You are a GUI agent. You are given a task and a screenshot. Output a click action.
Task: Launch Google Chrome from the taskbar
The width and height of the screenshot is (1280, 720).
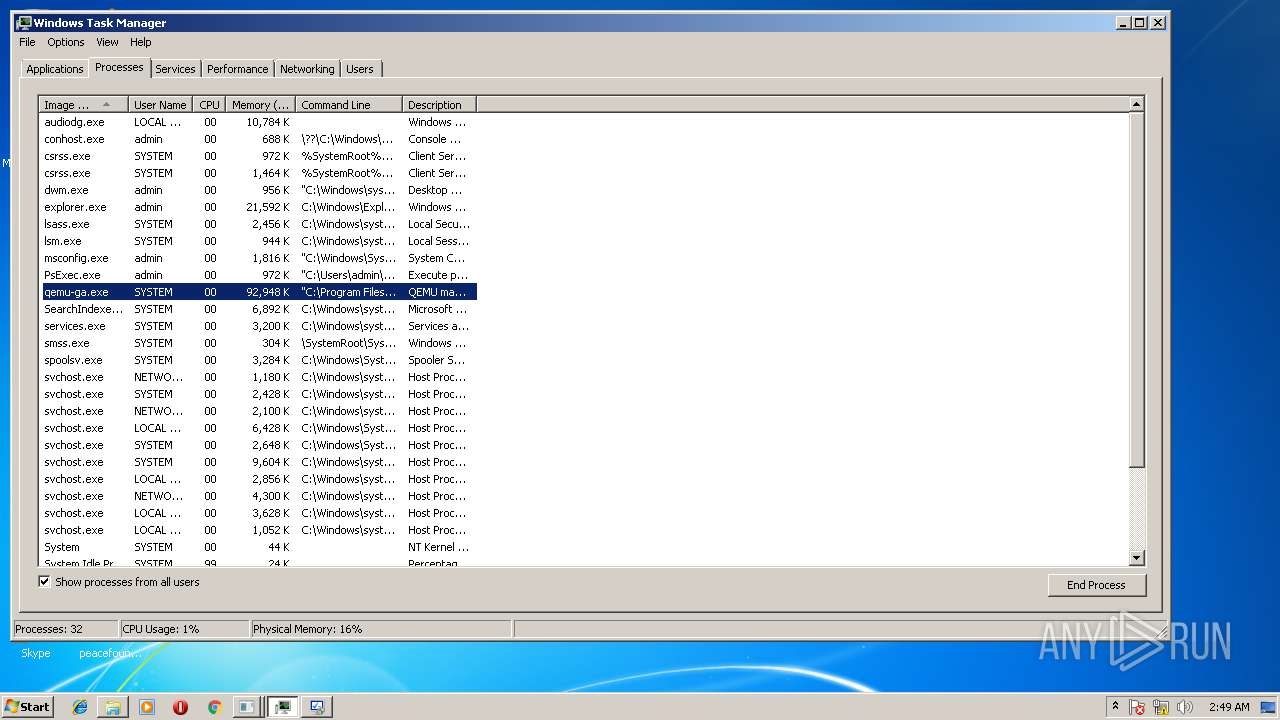coord(214,707)
